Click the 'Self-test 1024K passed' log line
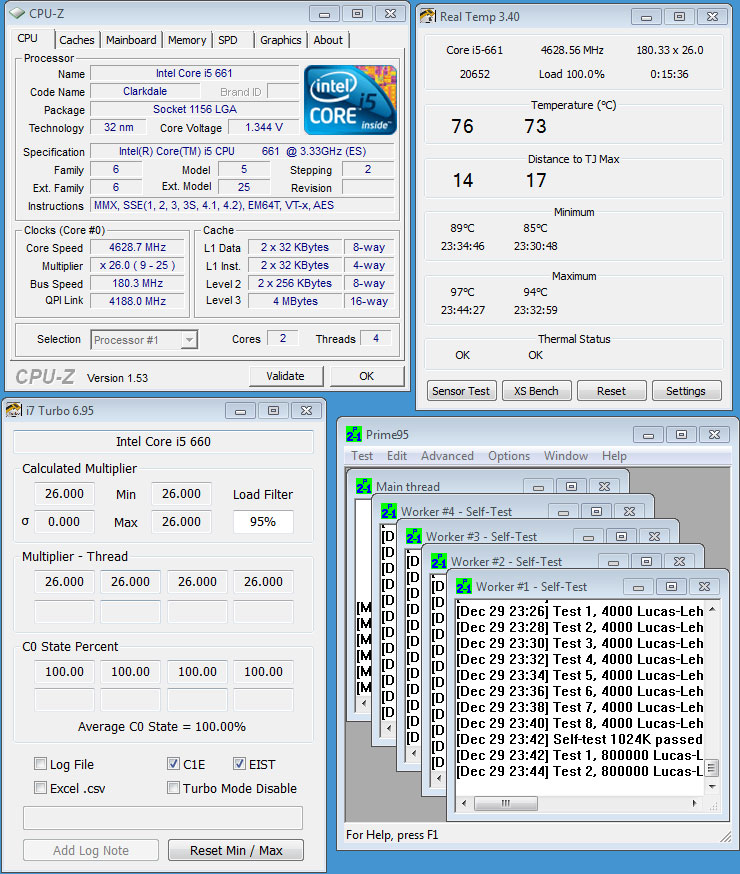This screenshot has width=740, height=874. click(580, 739)
